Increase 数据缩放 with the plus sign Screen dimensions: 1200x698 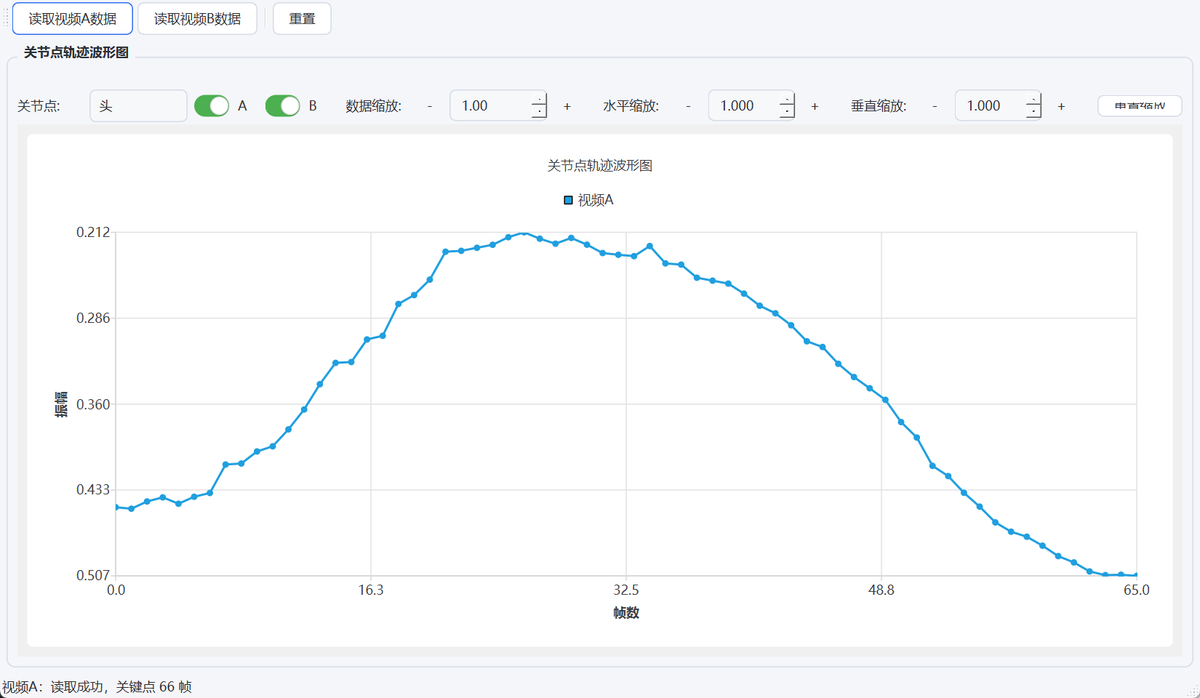[x=567, y=106]
